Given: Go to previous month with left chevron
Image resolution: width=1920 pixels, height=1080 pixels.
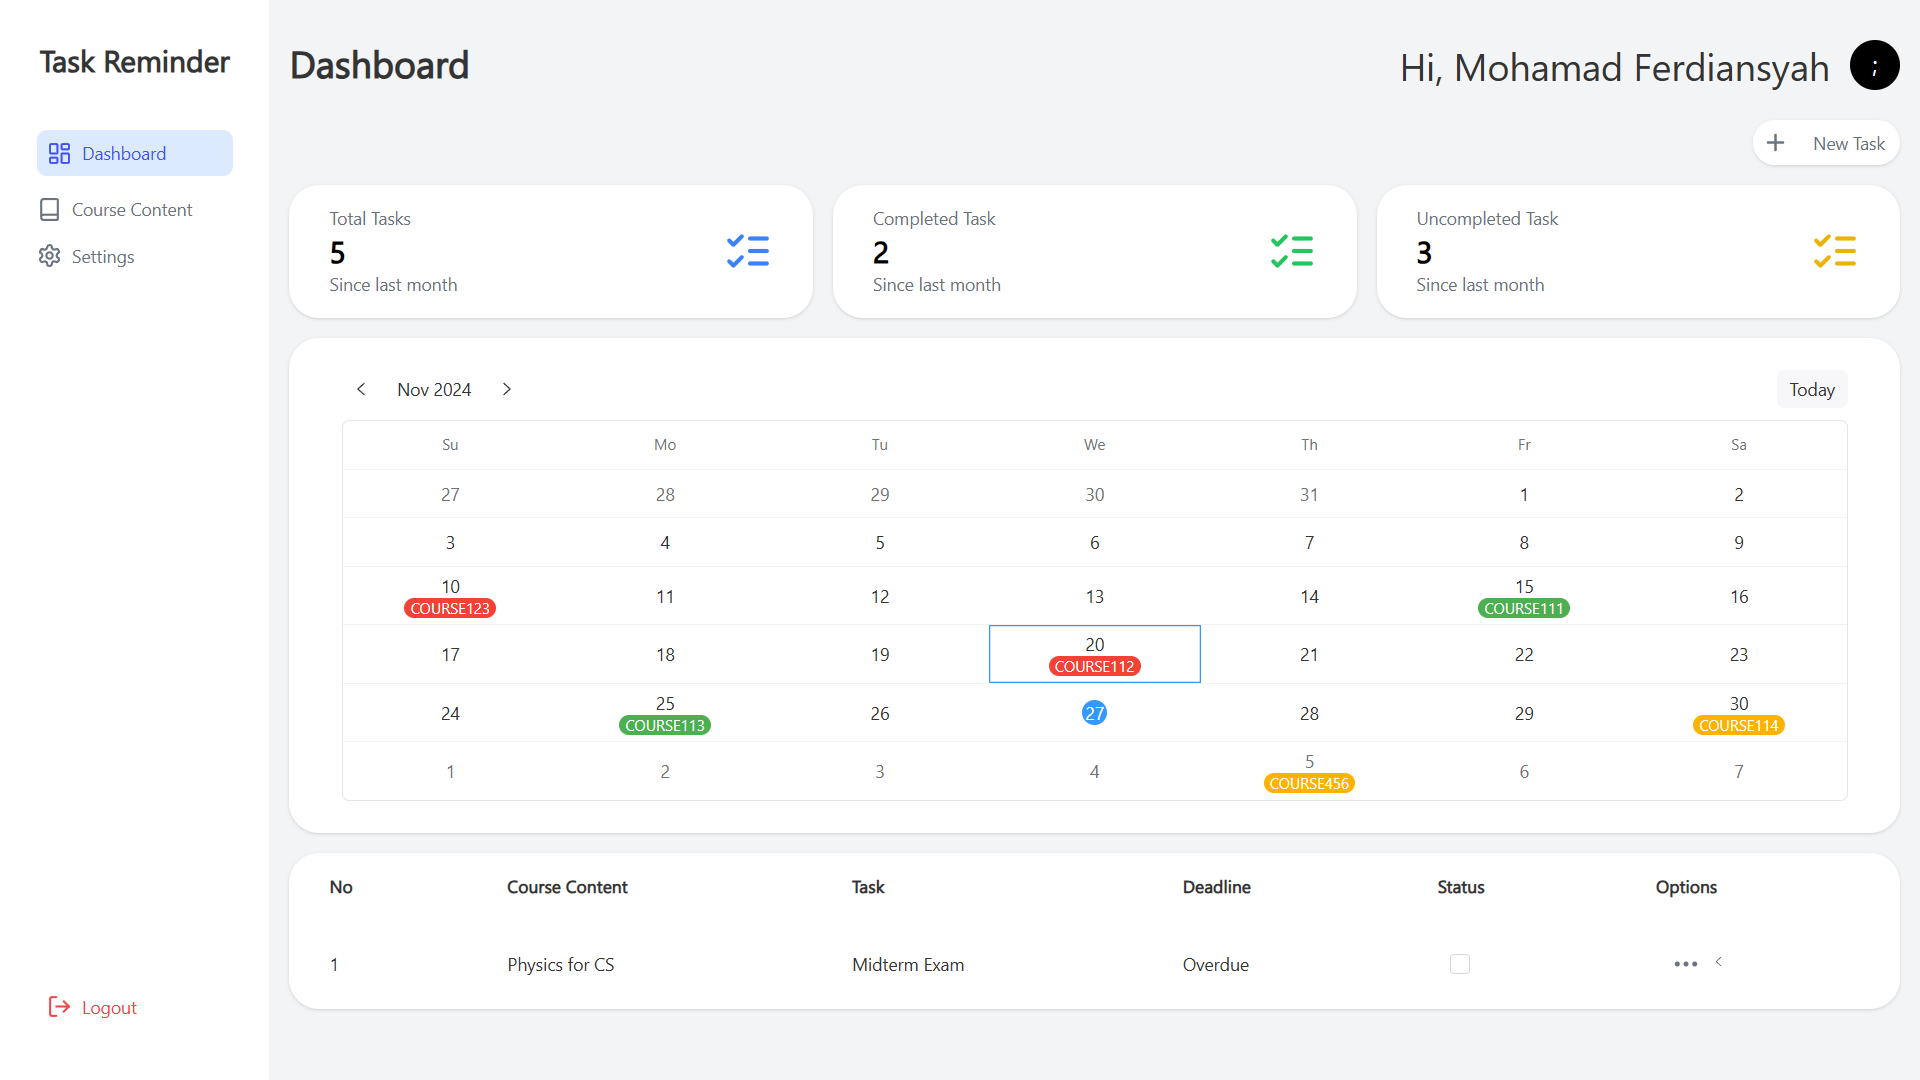Looking at the screenshot, I should 361,389.
